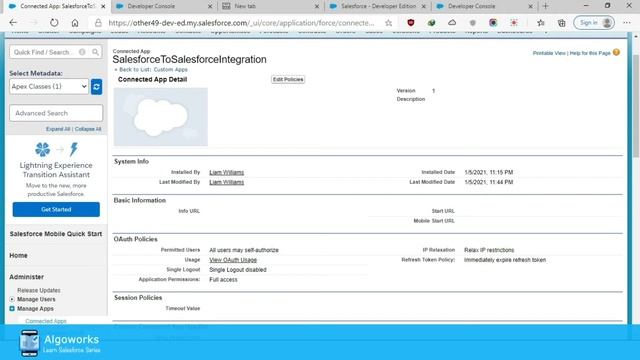
Task: Open the red dotted extension icon
Action: coord(513,22)
